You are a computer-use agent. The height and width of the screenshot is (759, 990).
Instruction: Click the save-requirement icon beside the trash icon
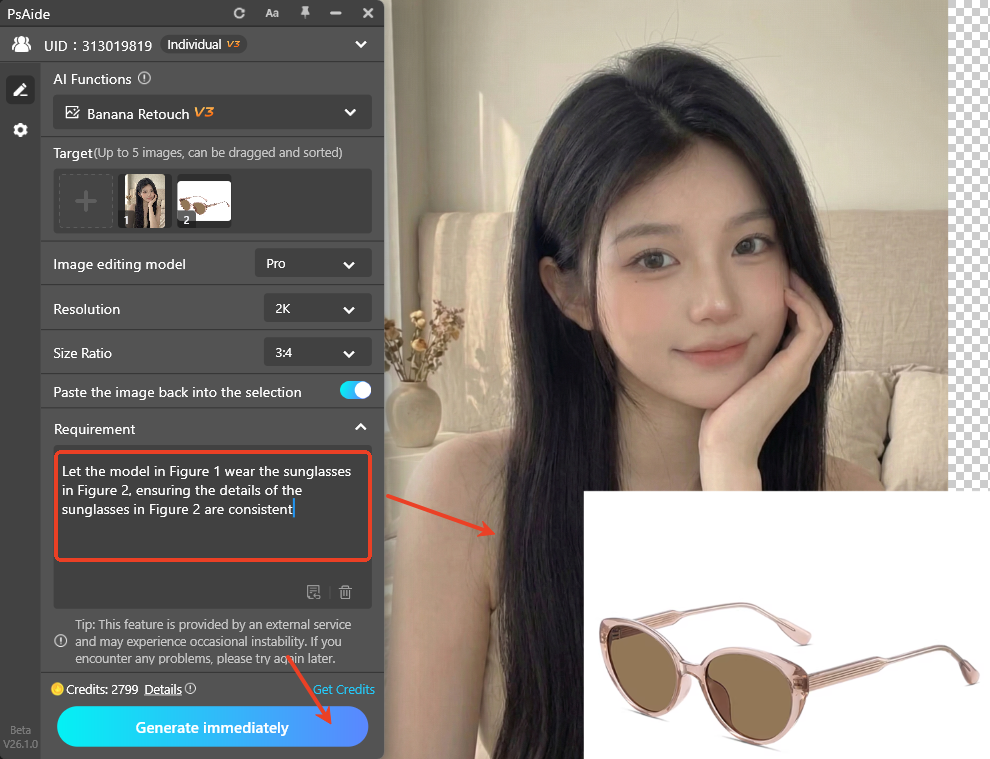pos(313,592)
